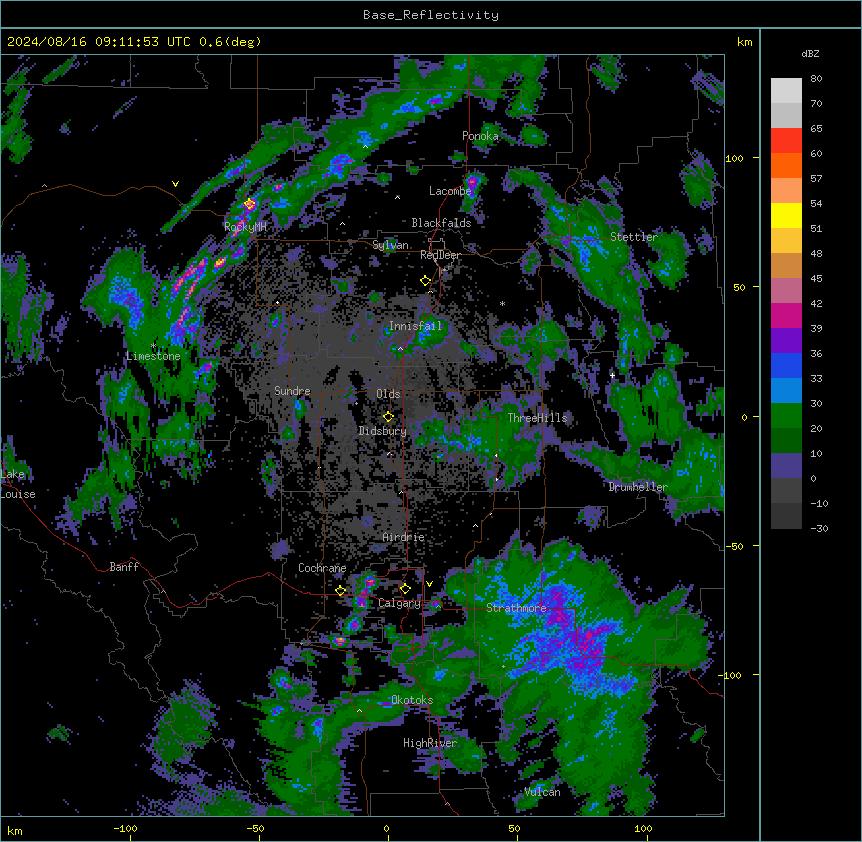Click the white plus marker west of Drumheller
Screen dimensions: 862x842
point(612,375)
